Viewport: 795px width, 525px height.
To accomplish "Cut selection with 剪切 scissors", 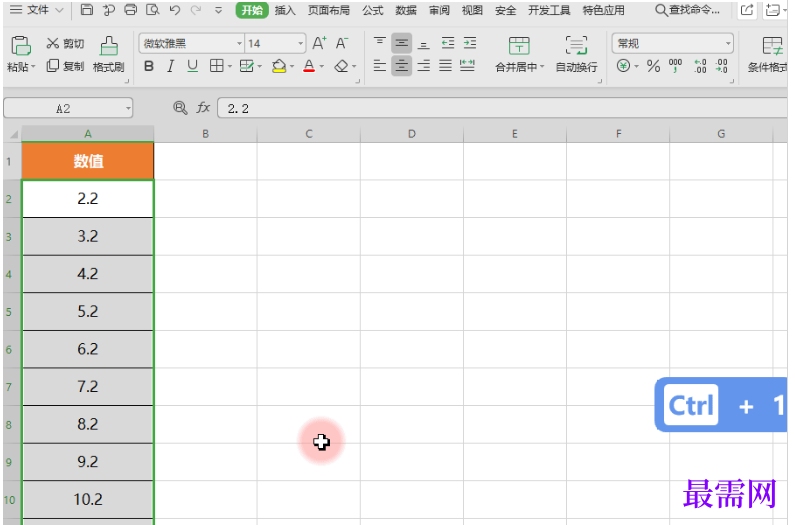I will pyautogui.click(x=65, y=44).
